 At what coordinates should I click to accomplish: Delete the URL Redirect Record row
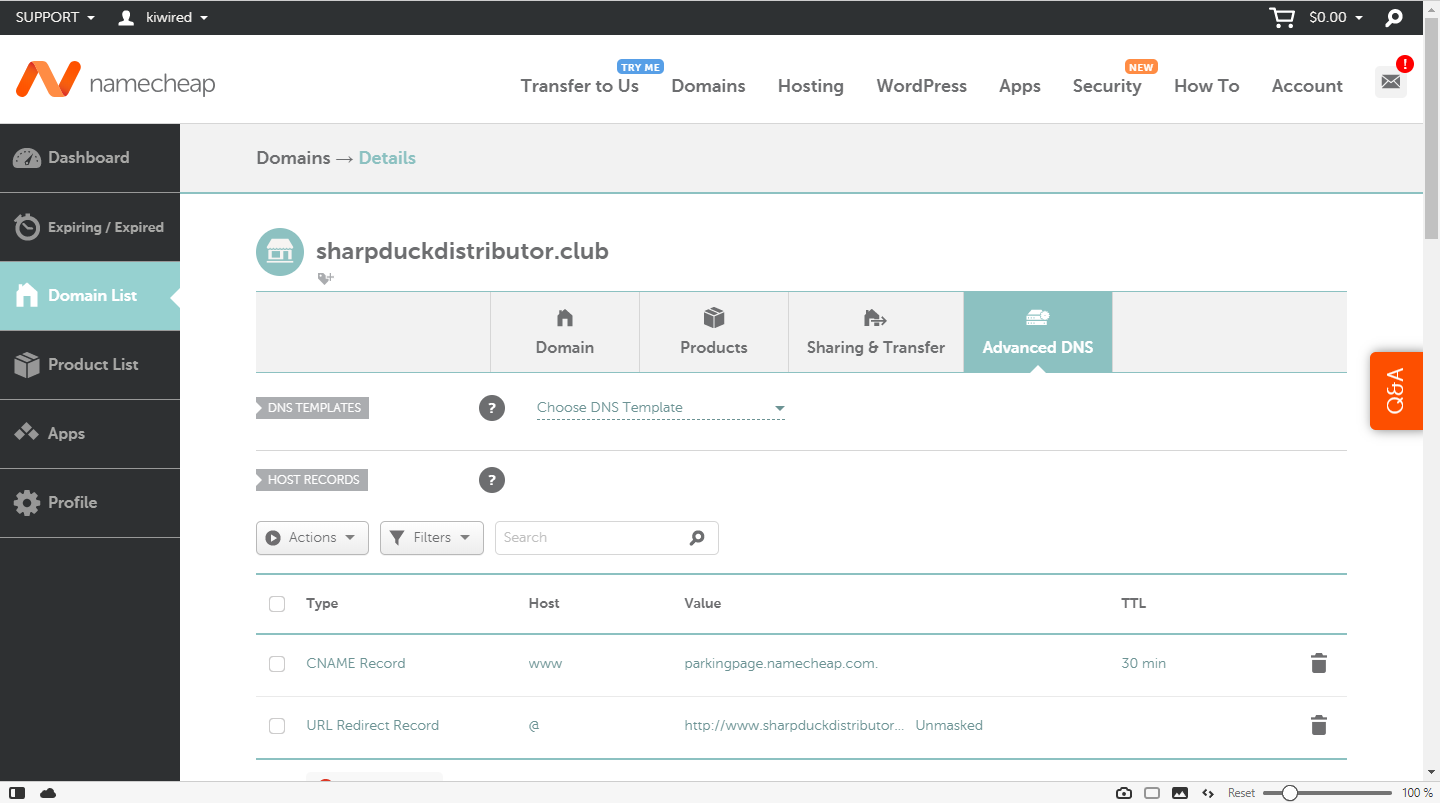(x=1319, y=725)
